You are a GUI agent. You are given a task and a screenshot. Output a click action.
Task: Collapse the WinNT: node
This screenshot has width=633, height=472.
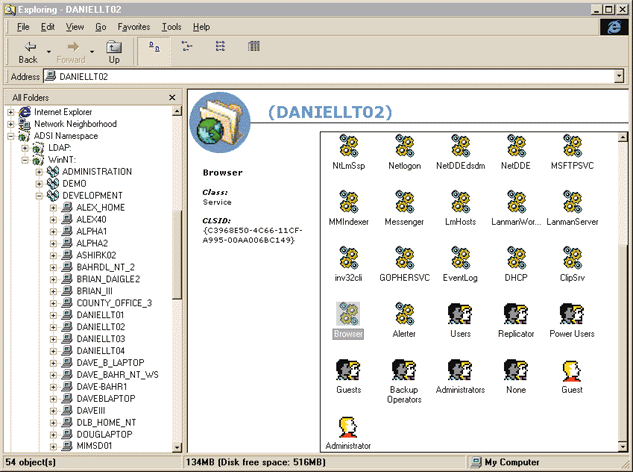[x=25, y=160]
